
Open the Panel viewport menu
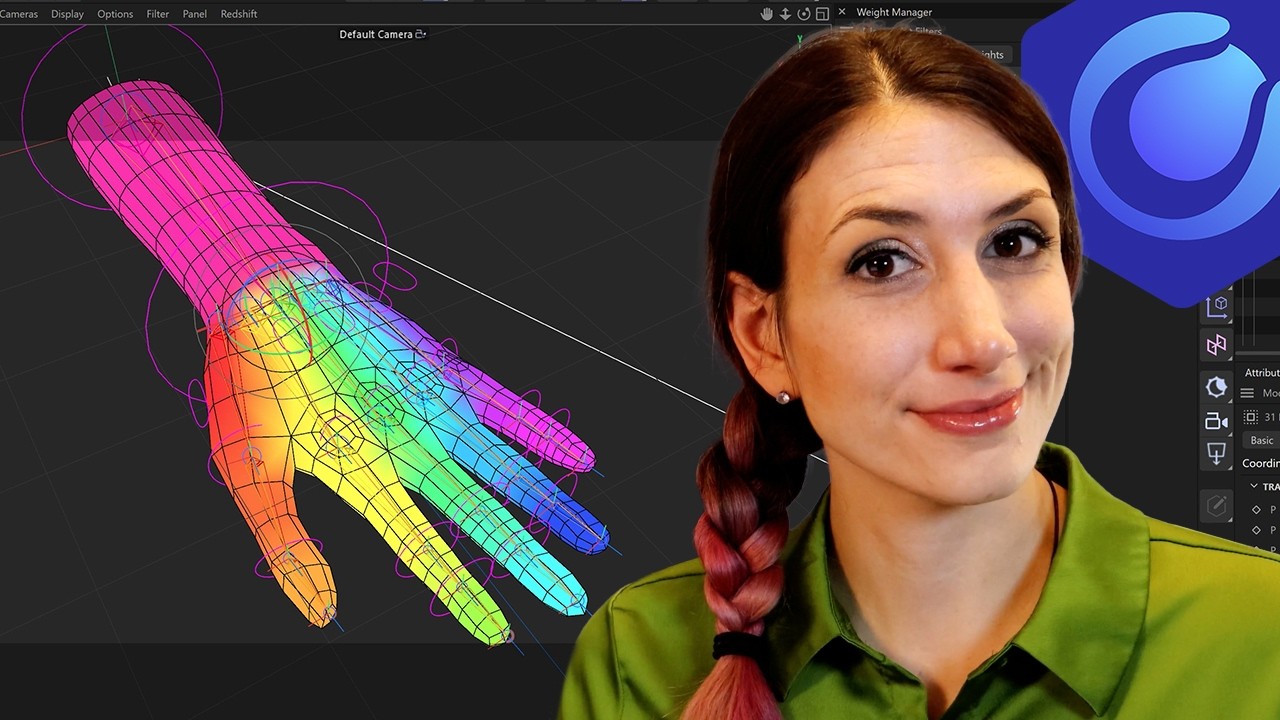(x=195, y=14)
